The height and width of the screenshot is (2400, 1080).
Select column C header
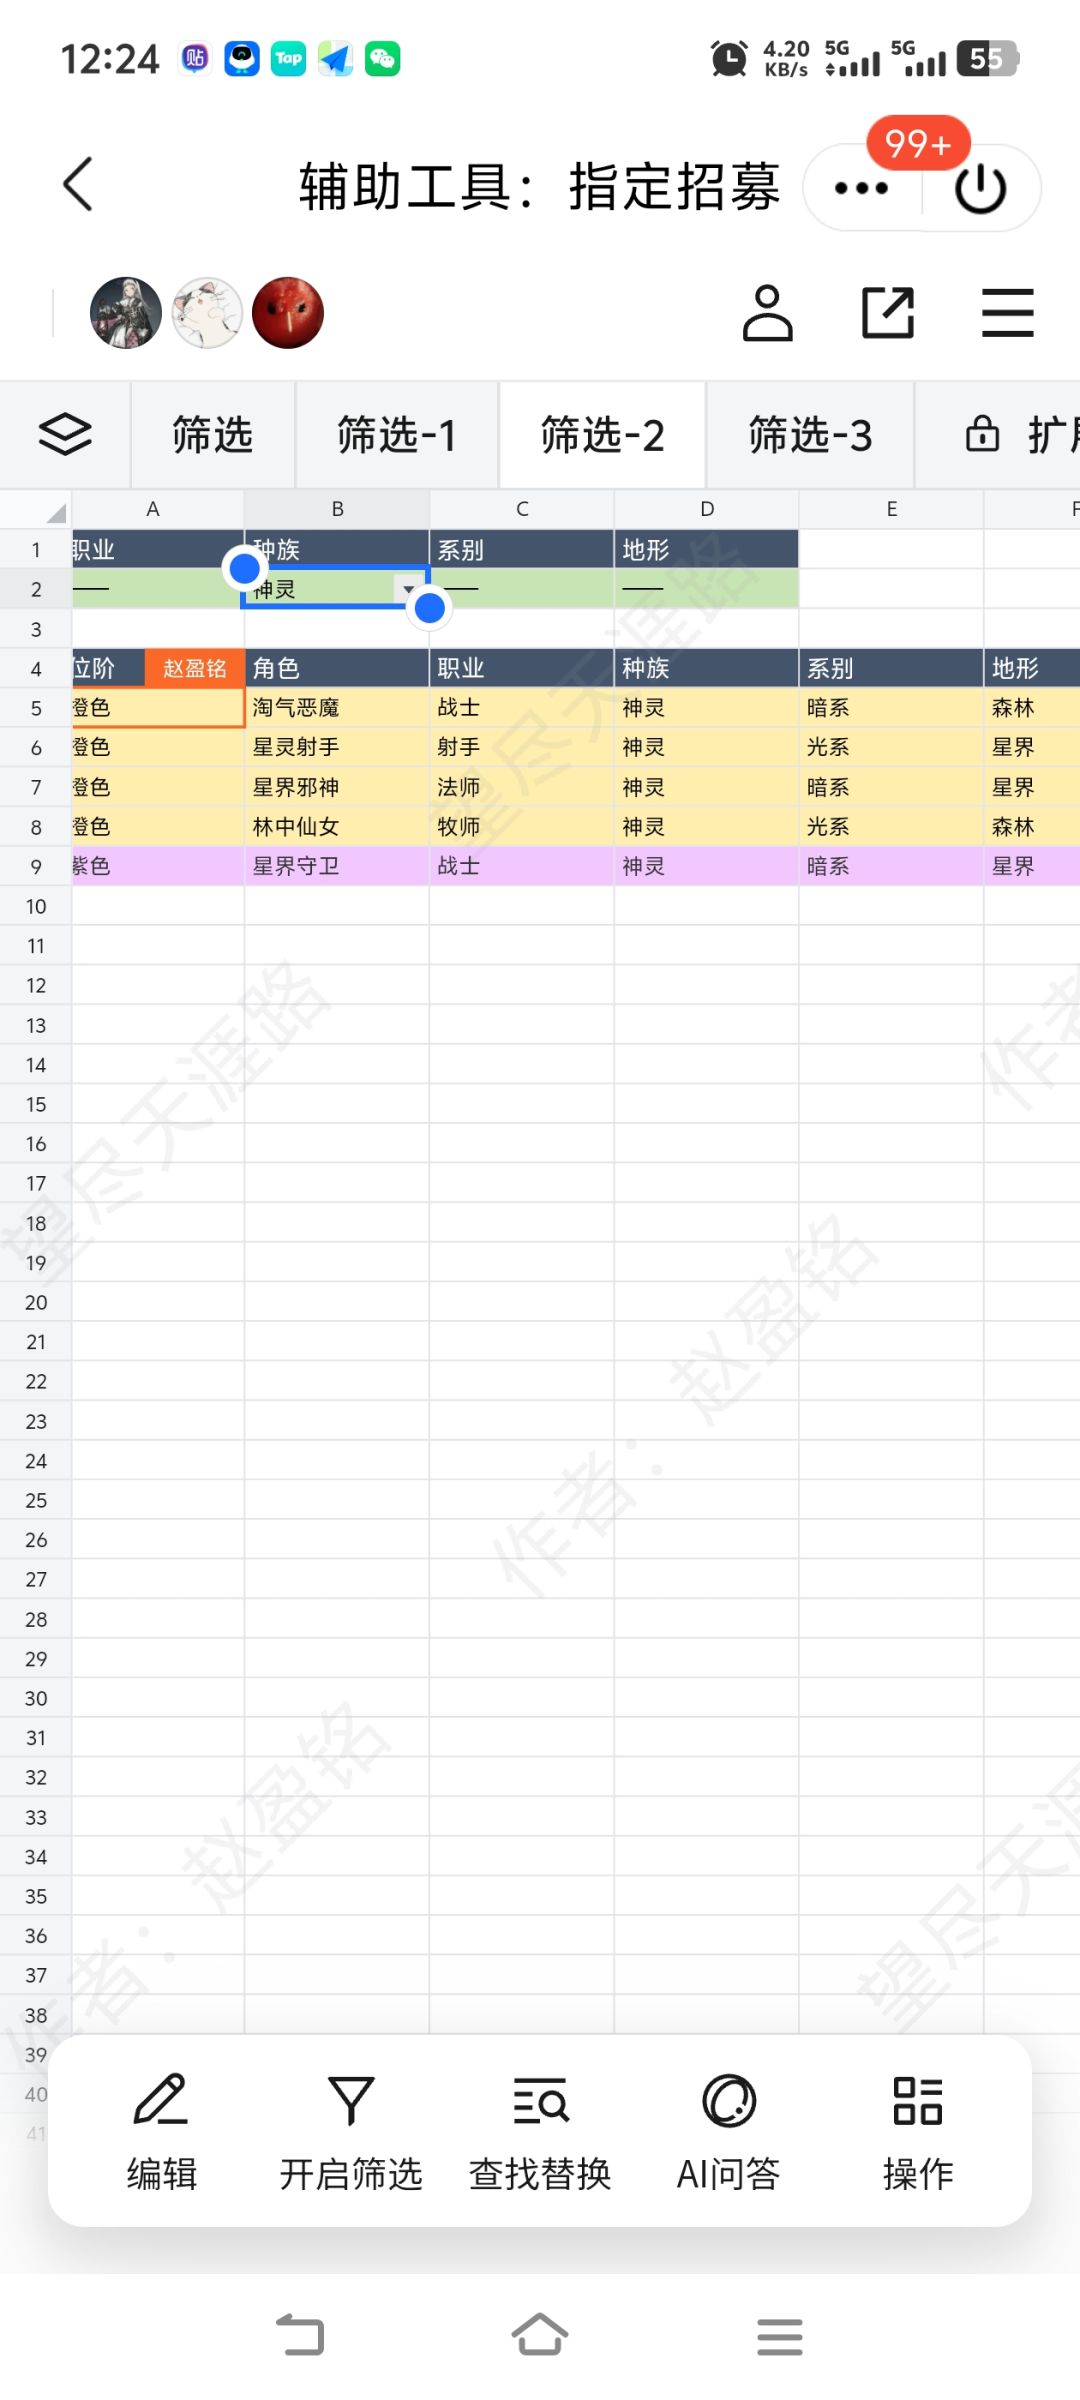pos(522,509)
